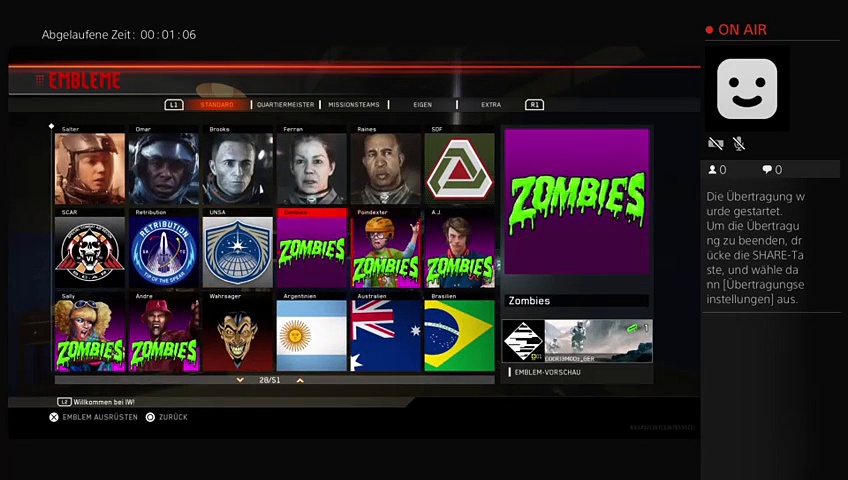Pick the SCAR skull emblem

(90, 252)
